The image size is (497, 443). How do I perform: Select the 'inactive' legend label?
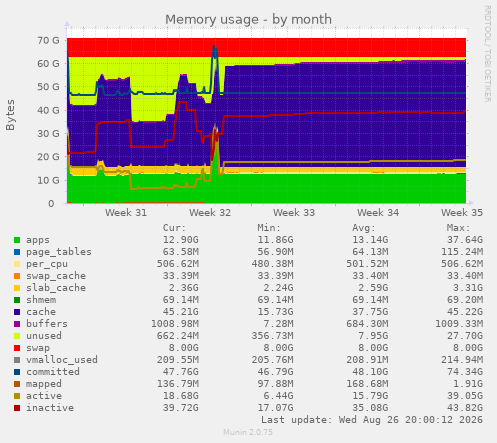(x=50, y=408)
